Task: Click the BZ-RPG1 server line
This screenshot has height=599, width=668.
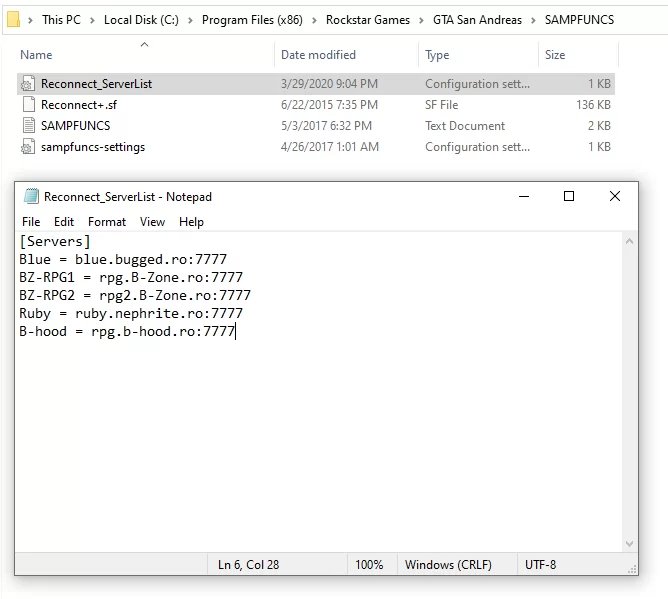Action: (x=131, y=277)
